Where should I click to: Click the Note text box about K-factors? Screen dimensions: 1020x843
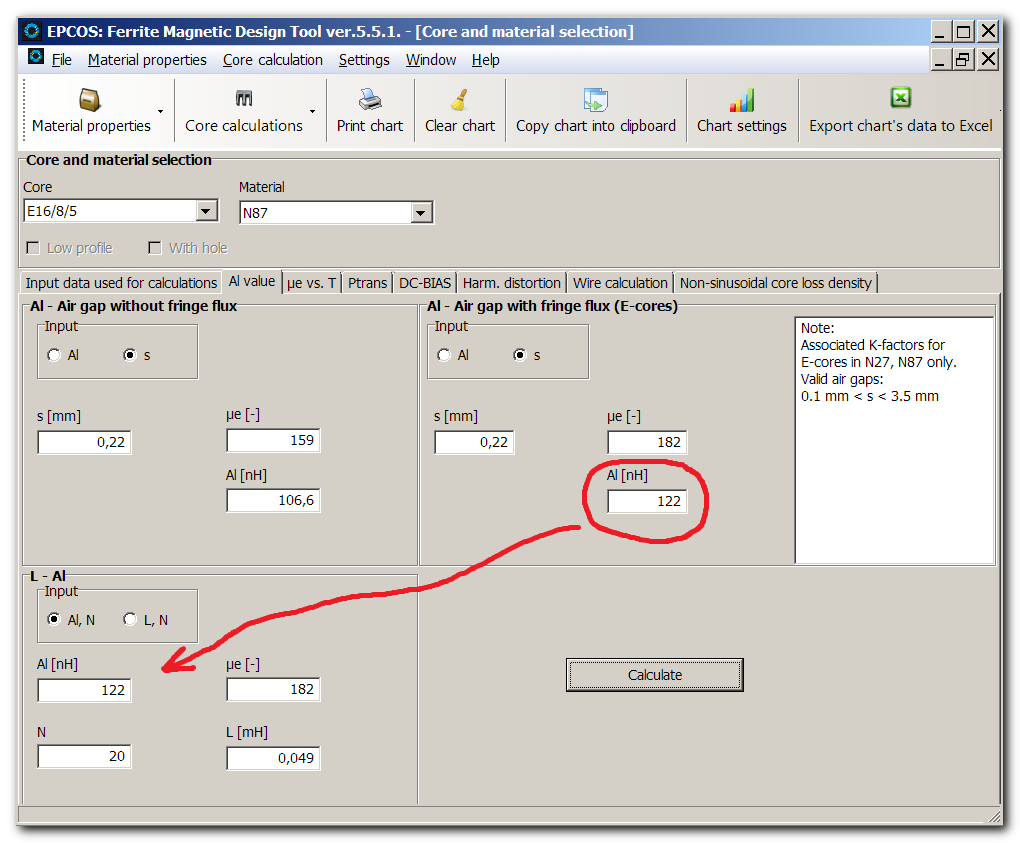click(894, 440)
